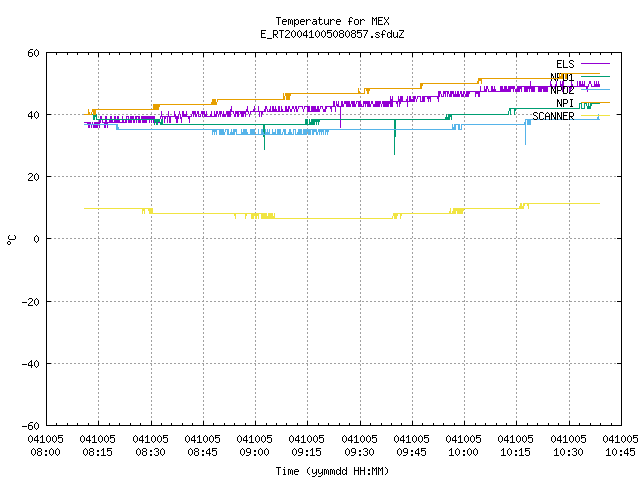The image size is (640, 480).
Task: Click the green NPU1 legend line sample
Action: tap(595, 76)
